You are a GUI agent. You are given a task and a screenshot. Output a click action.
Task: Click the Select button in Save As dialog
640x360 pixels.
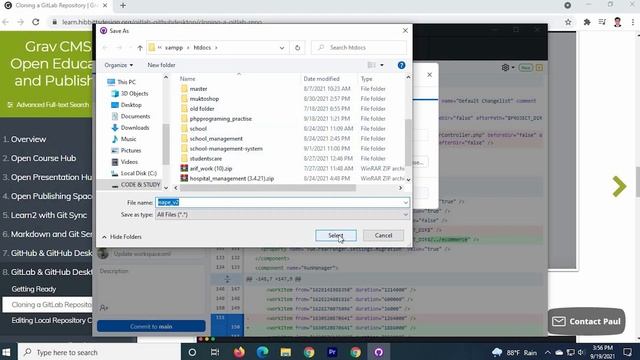(336, 236)
